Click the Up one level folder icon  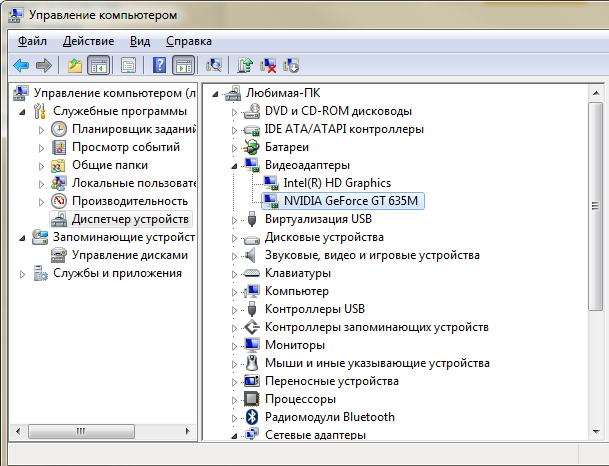pyautogui.click(x=75, y=65)
